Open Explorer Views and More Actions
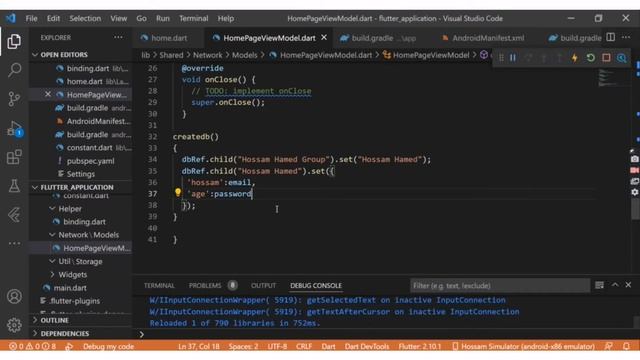640x360 pixels. tap(118, 37)
